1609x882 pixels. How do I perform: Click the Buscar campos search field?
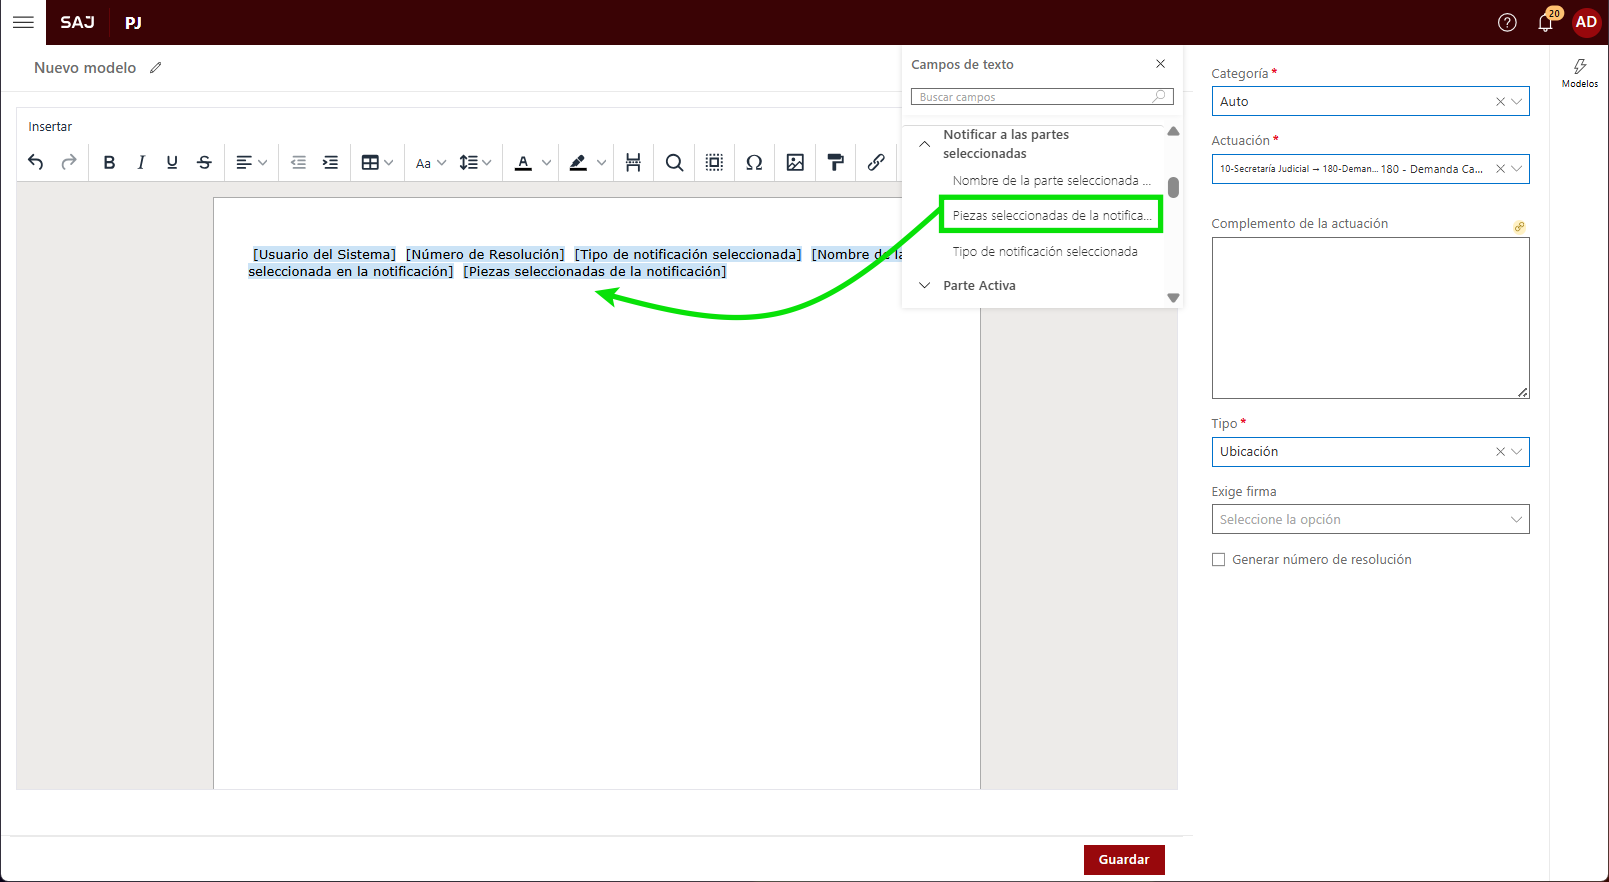(1035, 97)
